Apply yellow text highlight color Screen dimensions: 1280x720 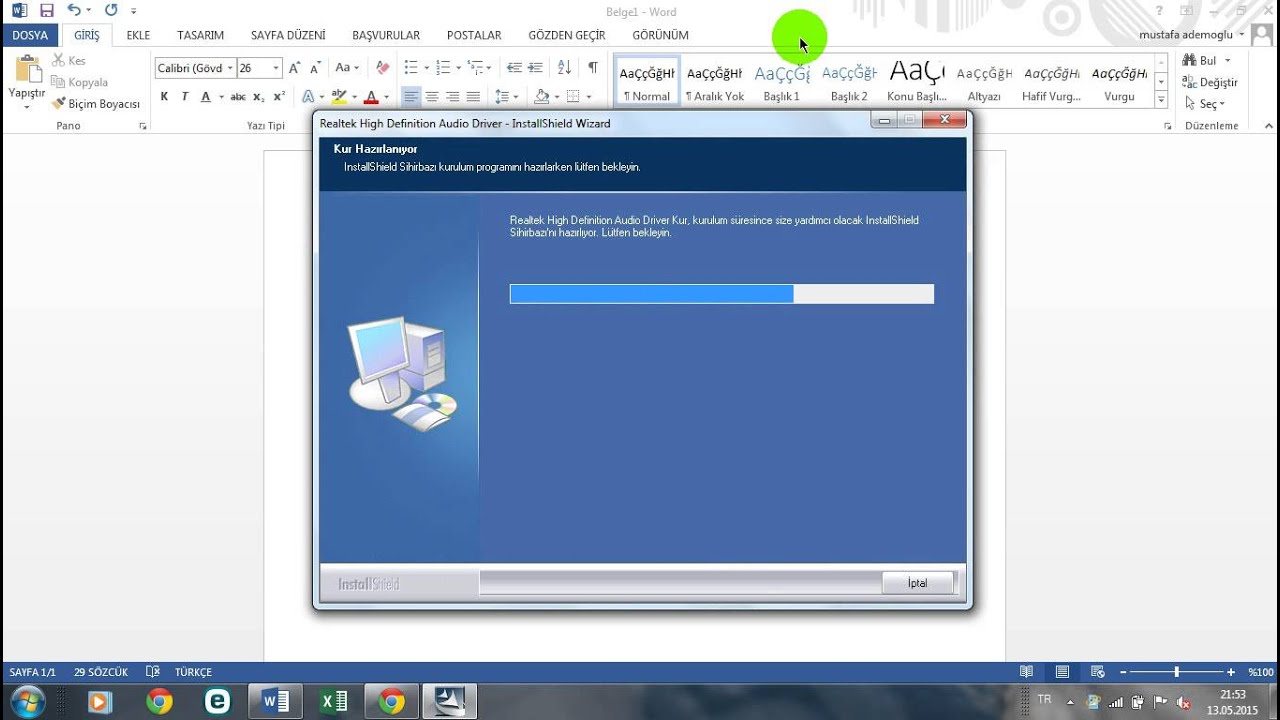click(x=338, y=97)
